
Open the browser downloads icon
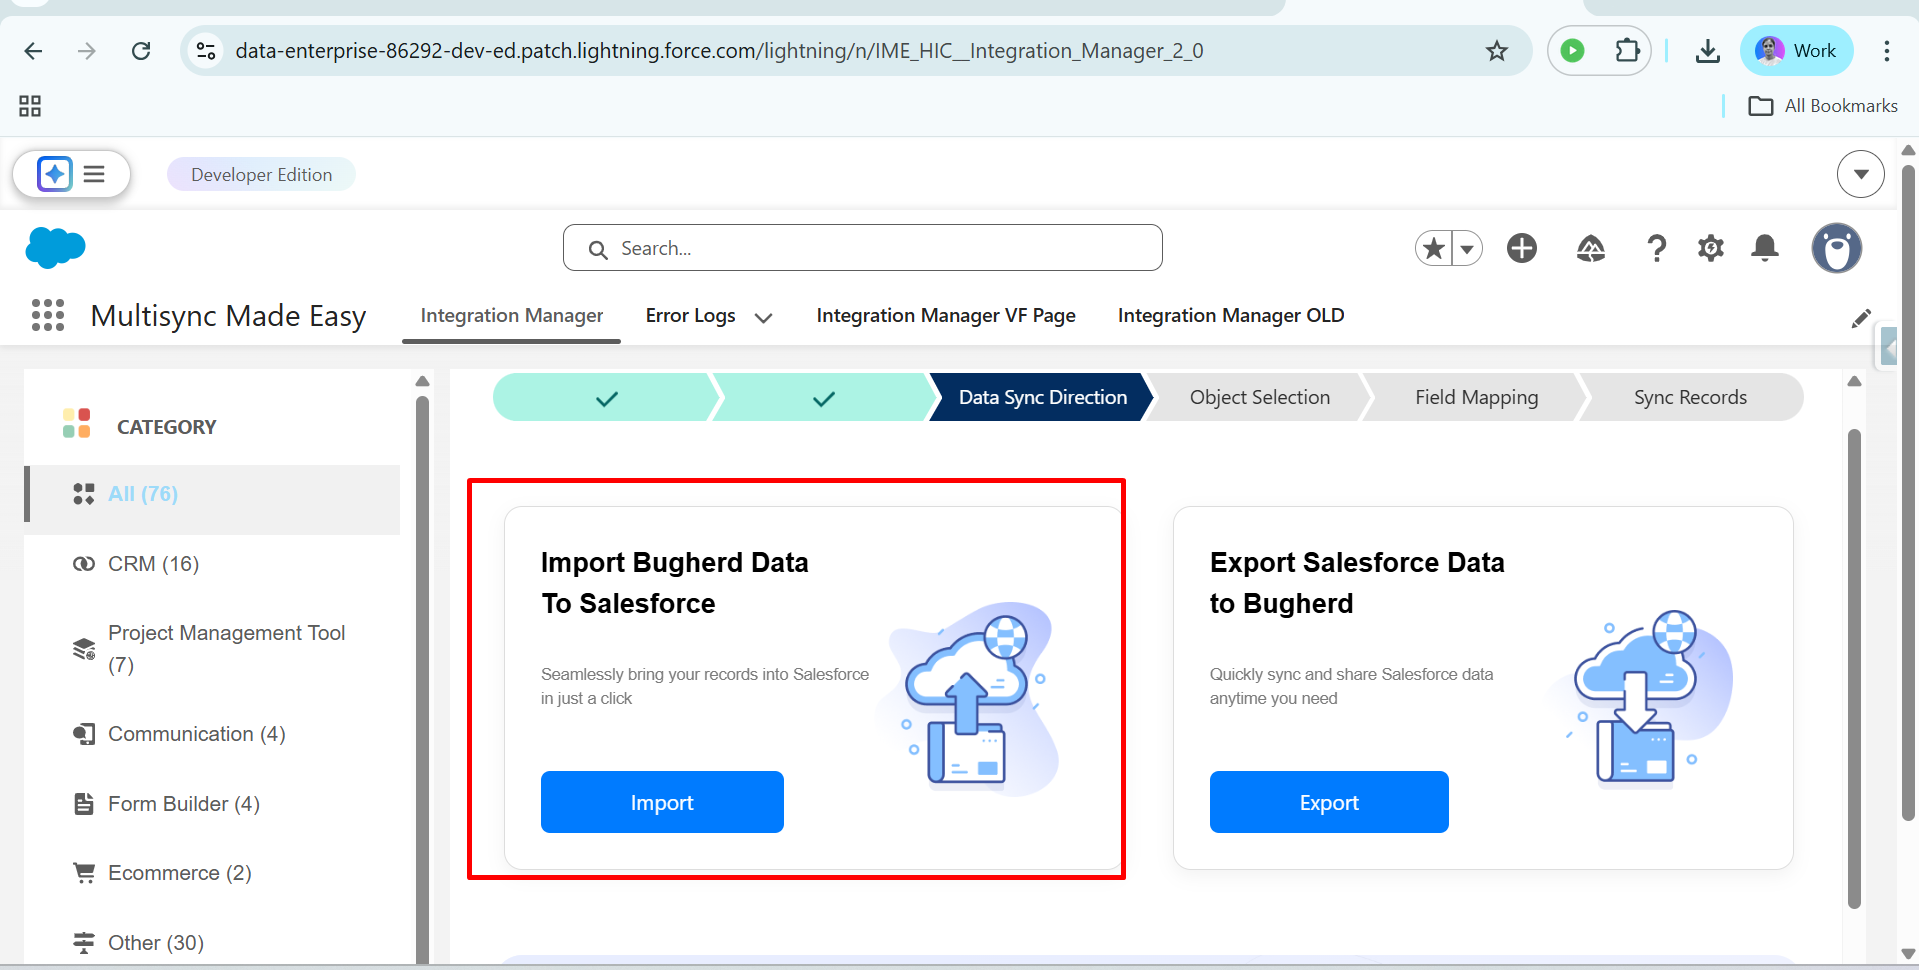[x=1707, y=51]
